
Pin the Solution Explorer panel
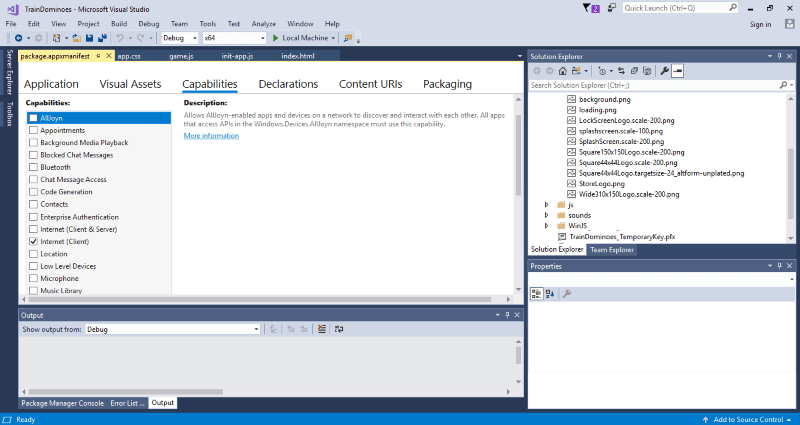tap(780, 56)
